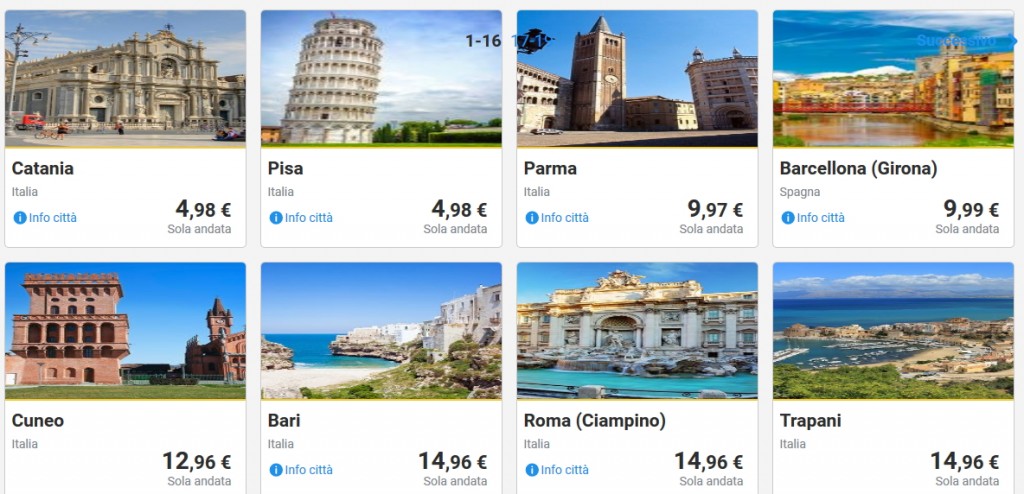Open the Barcellona (Girona) destination title
Screen dimensions: 1024x494
pyautogui.click(x=858, y=168)
